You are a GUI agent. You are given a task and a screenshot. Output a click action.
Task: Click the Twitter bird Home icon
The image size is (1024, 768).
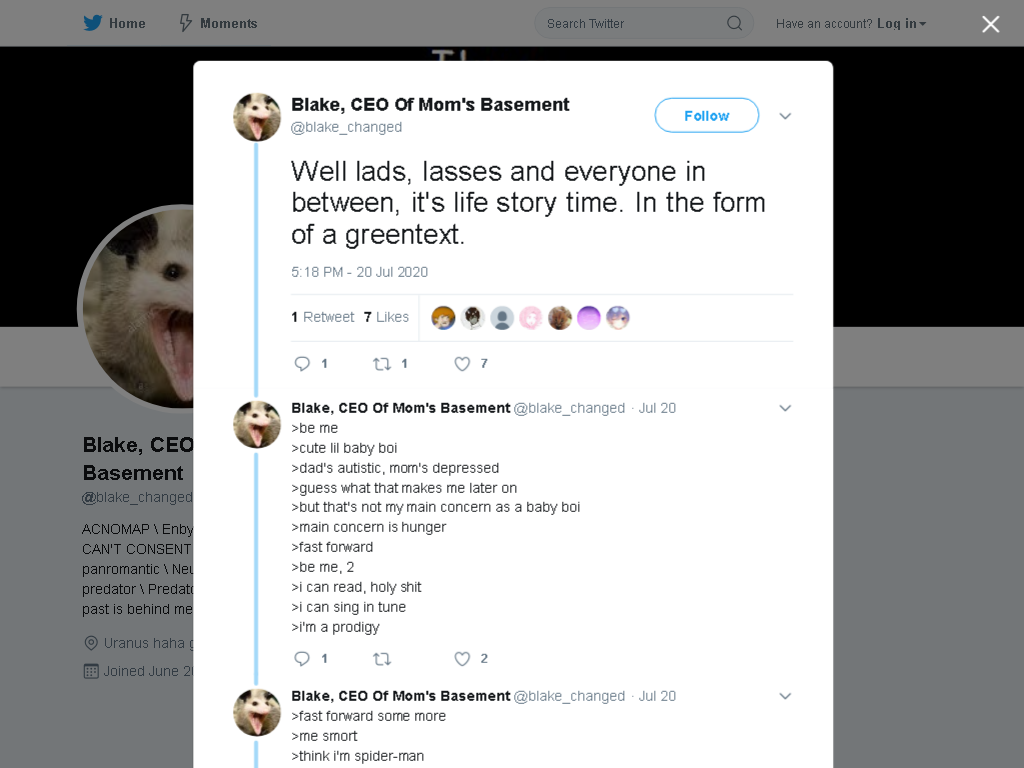click(x=93, y=24)
